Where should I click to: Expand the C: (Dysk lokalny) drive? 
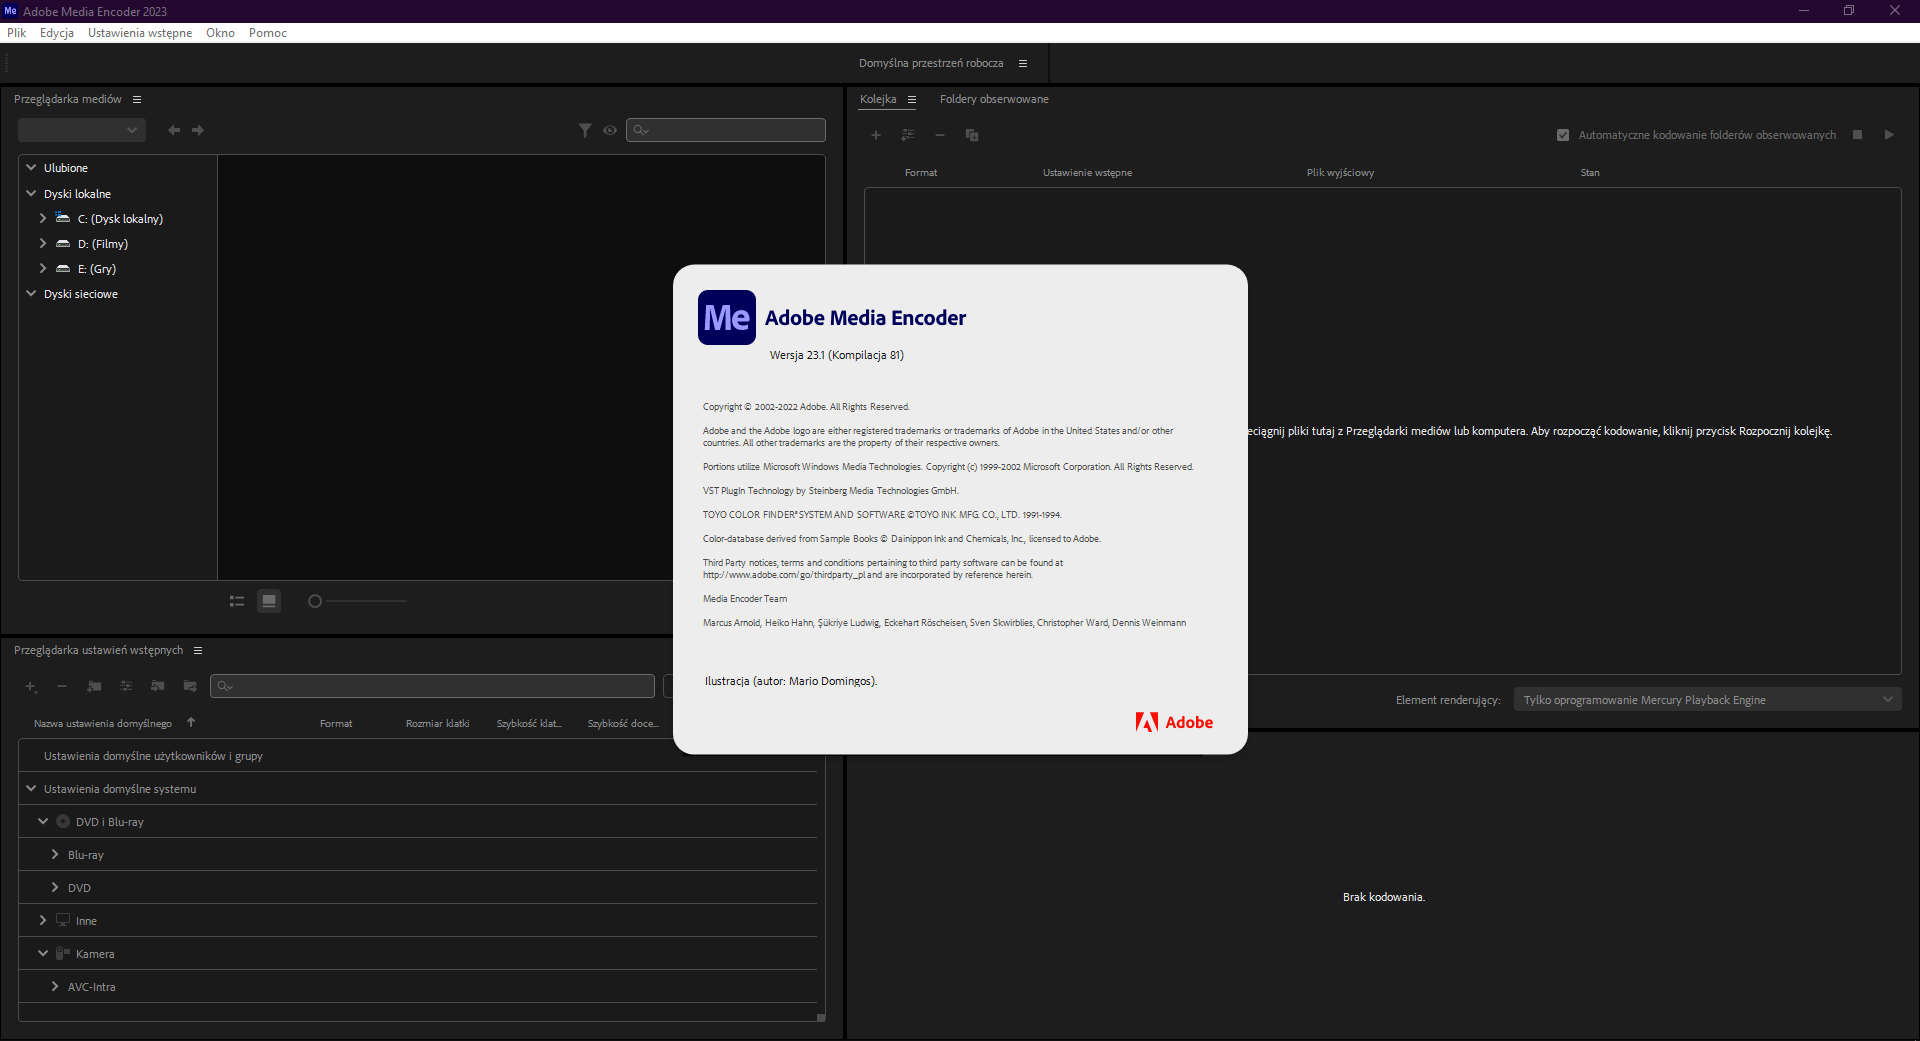(x=43, y=218)
